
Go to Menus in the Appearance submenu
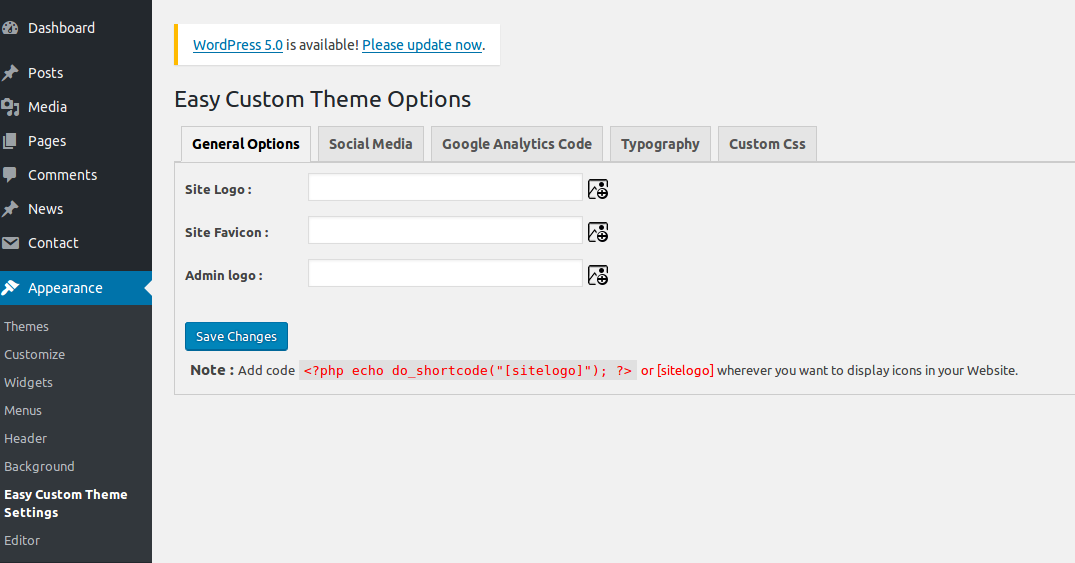[x=23, y=410]
